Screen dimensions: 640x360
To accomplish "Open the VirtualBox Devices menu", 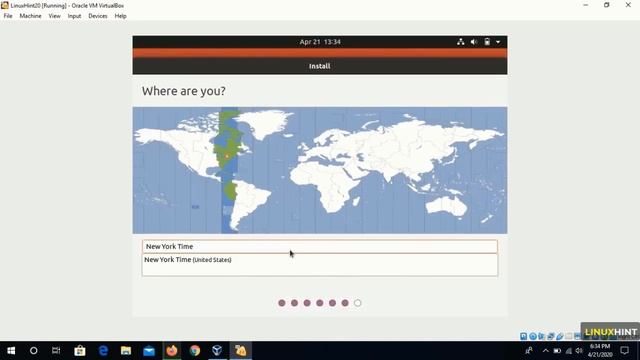I will (x=98, y=16).
